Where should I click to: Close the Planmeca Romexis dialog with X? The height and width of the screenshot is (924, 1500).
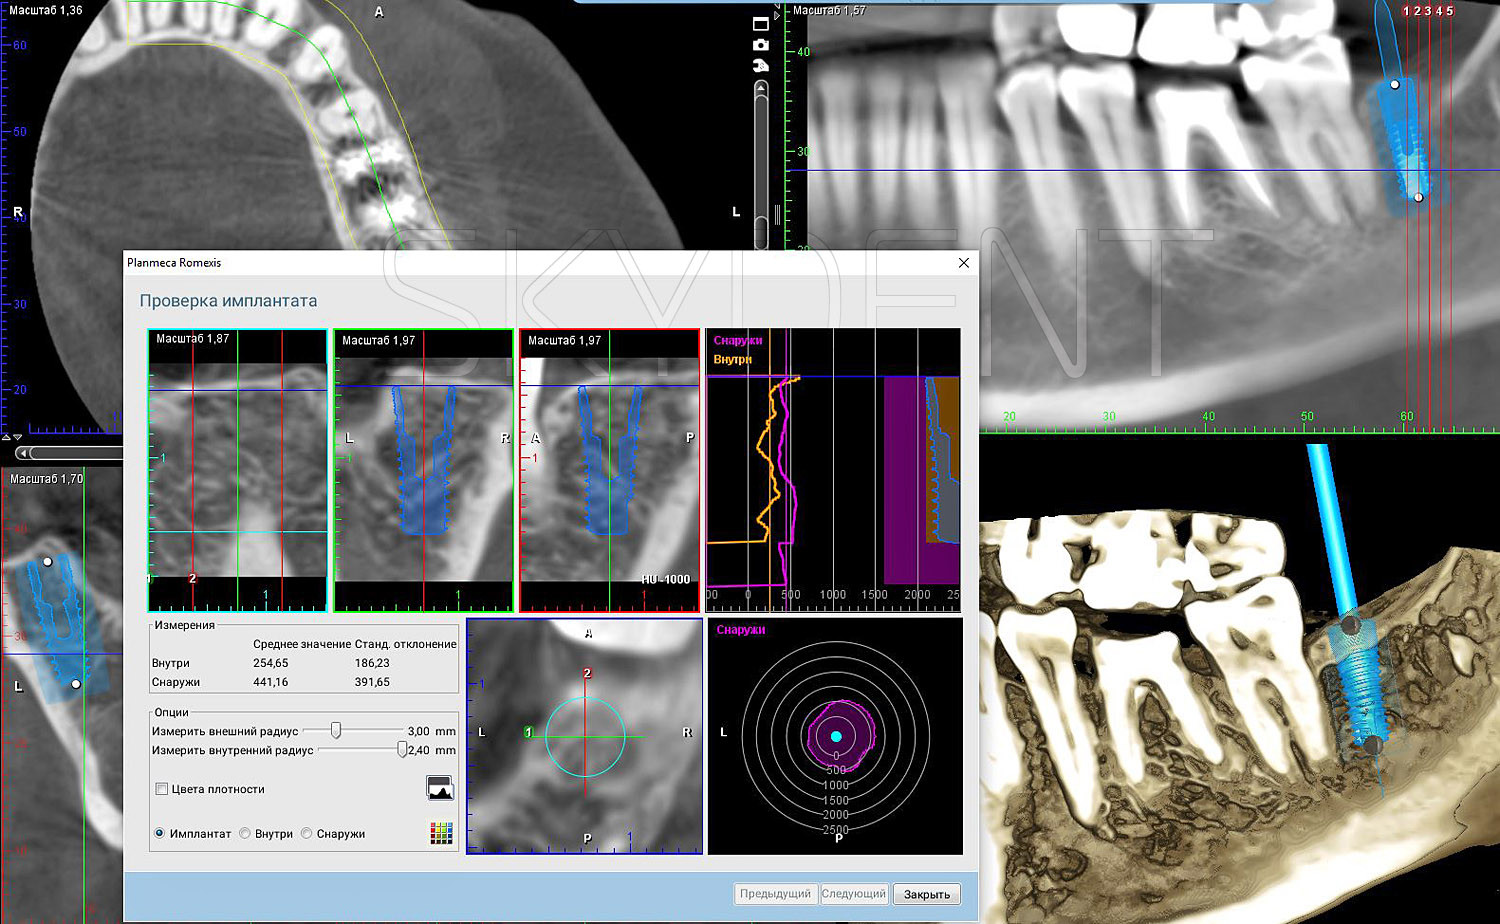point(964,263)
